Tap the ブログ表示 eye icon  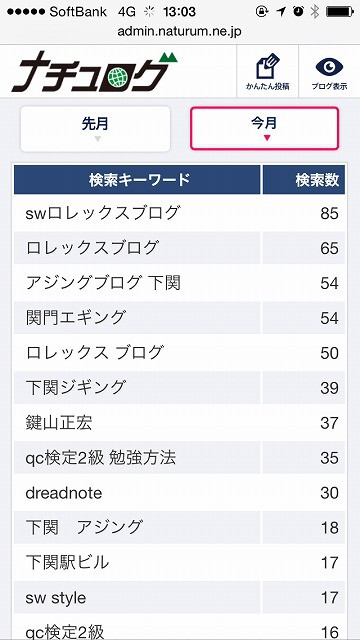pos(329,71)
